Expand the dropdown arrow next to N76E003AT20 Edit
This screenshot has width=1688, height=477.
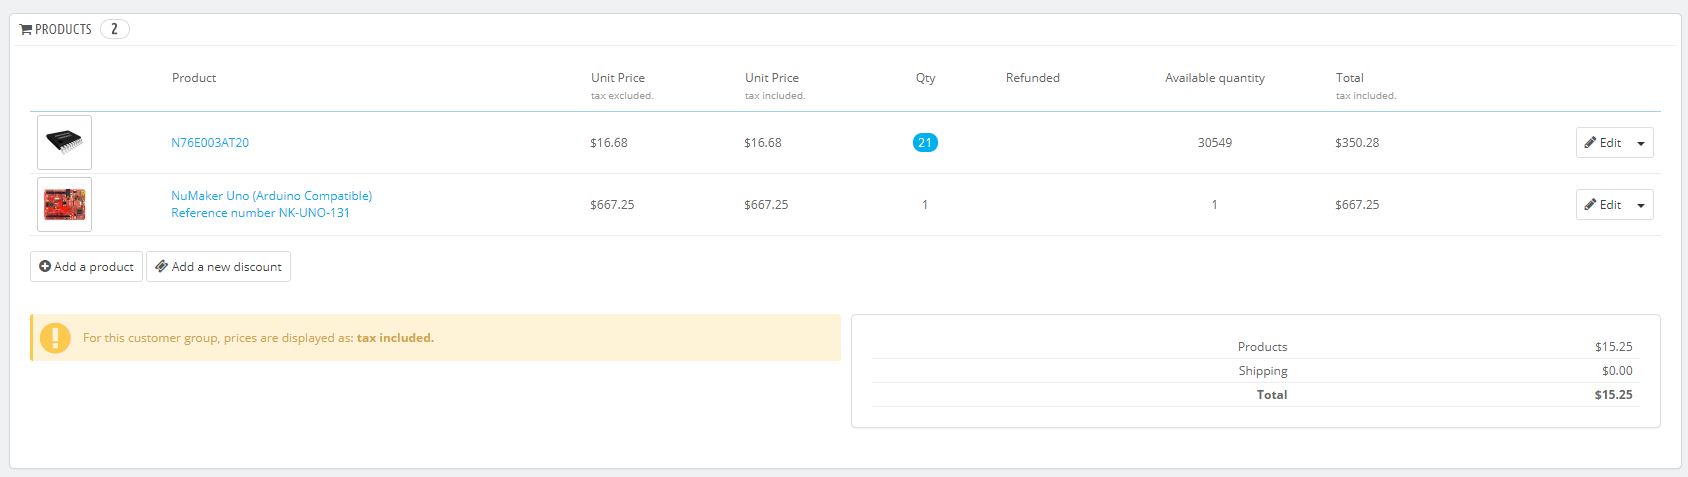pyautogui.click(x=1641, y=143)
